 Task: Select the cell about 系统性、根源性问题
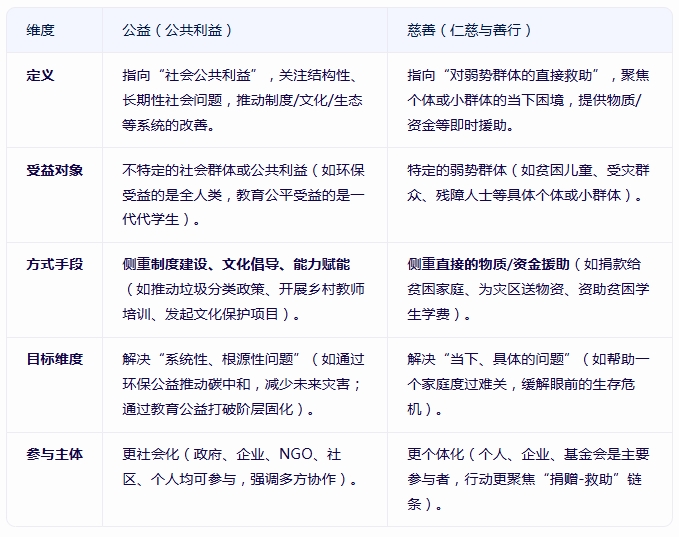tap(243, 384)
